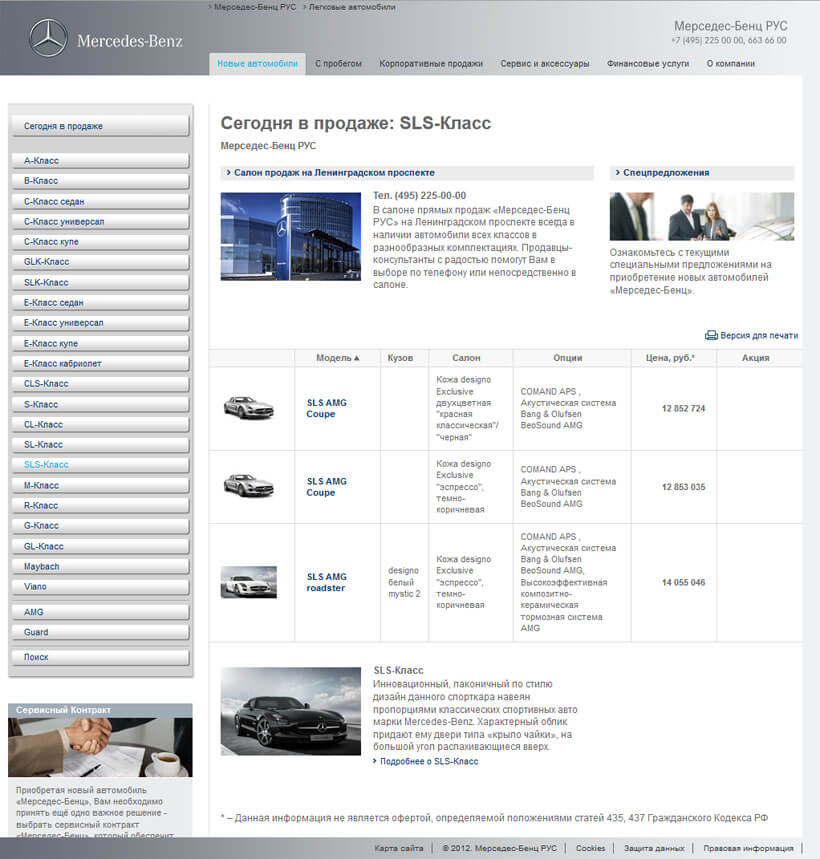Viewport: 820px width, 859px height.
Task: Select E-Класс универсал in sidebar
Action: [100, 323]
